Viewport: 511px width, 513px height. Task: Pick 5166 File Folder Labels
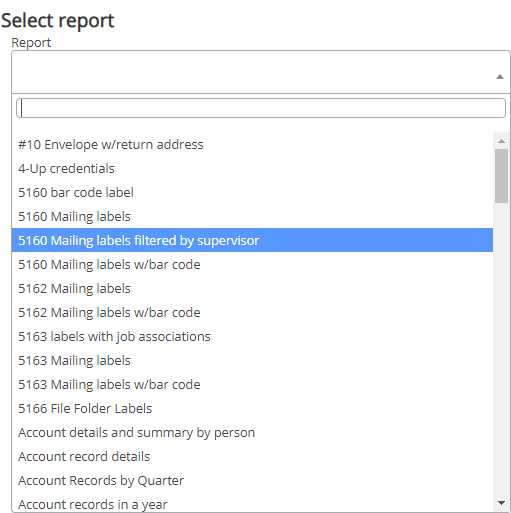[x=252, y=409]
